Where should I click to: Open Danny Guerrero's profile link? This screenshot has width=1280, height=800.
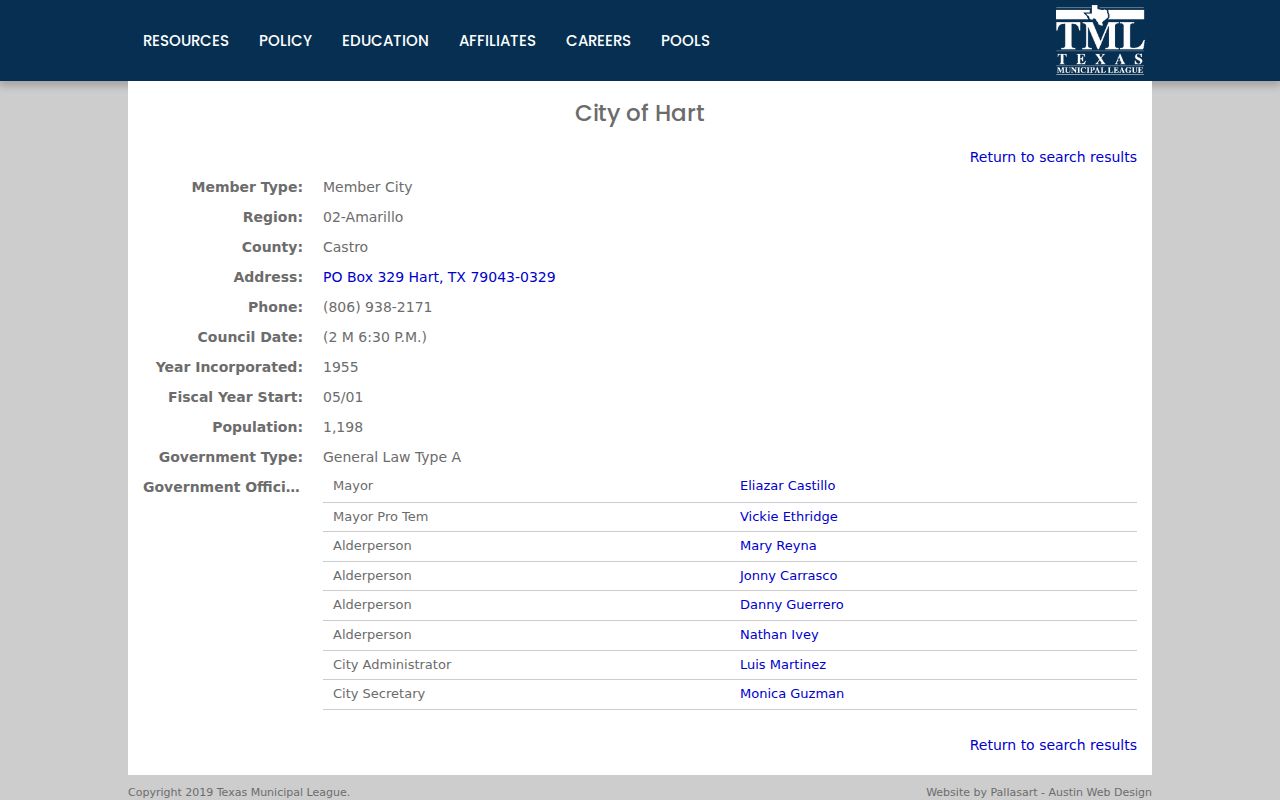coord(792,605)
